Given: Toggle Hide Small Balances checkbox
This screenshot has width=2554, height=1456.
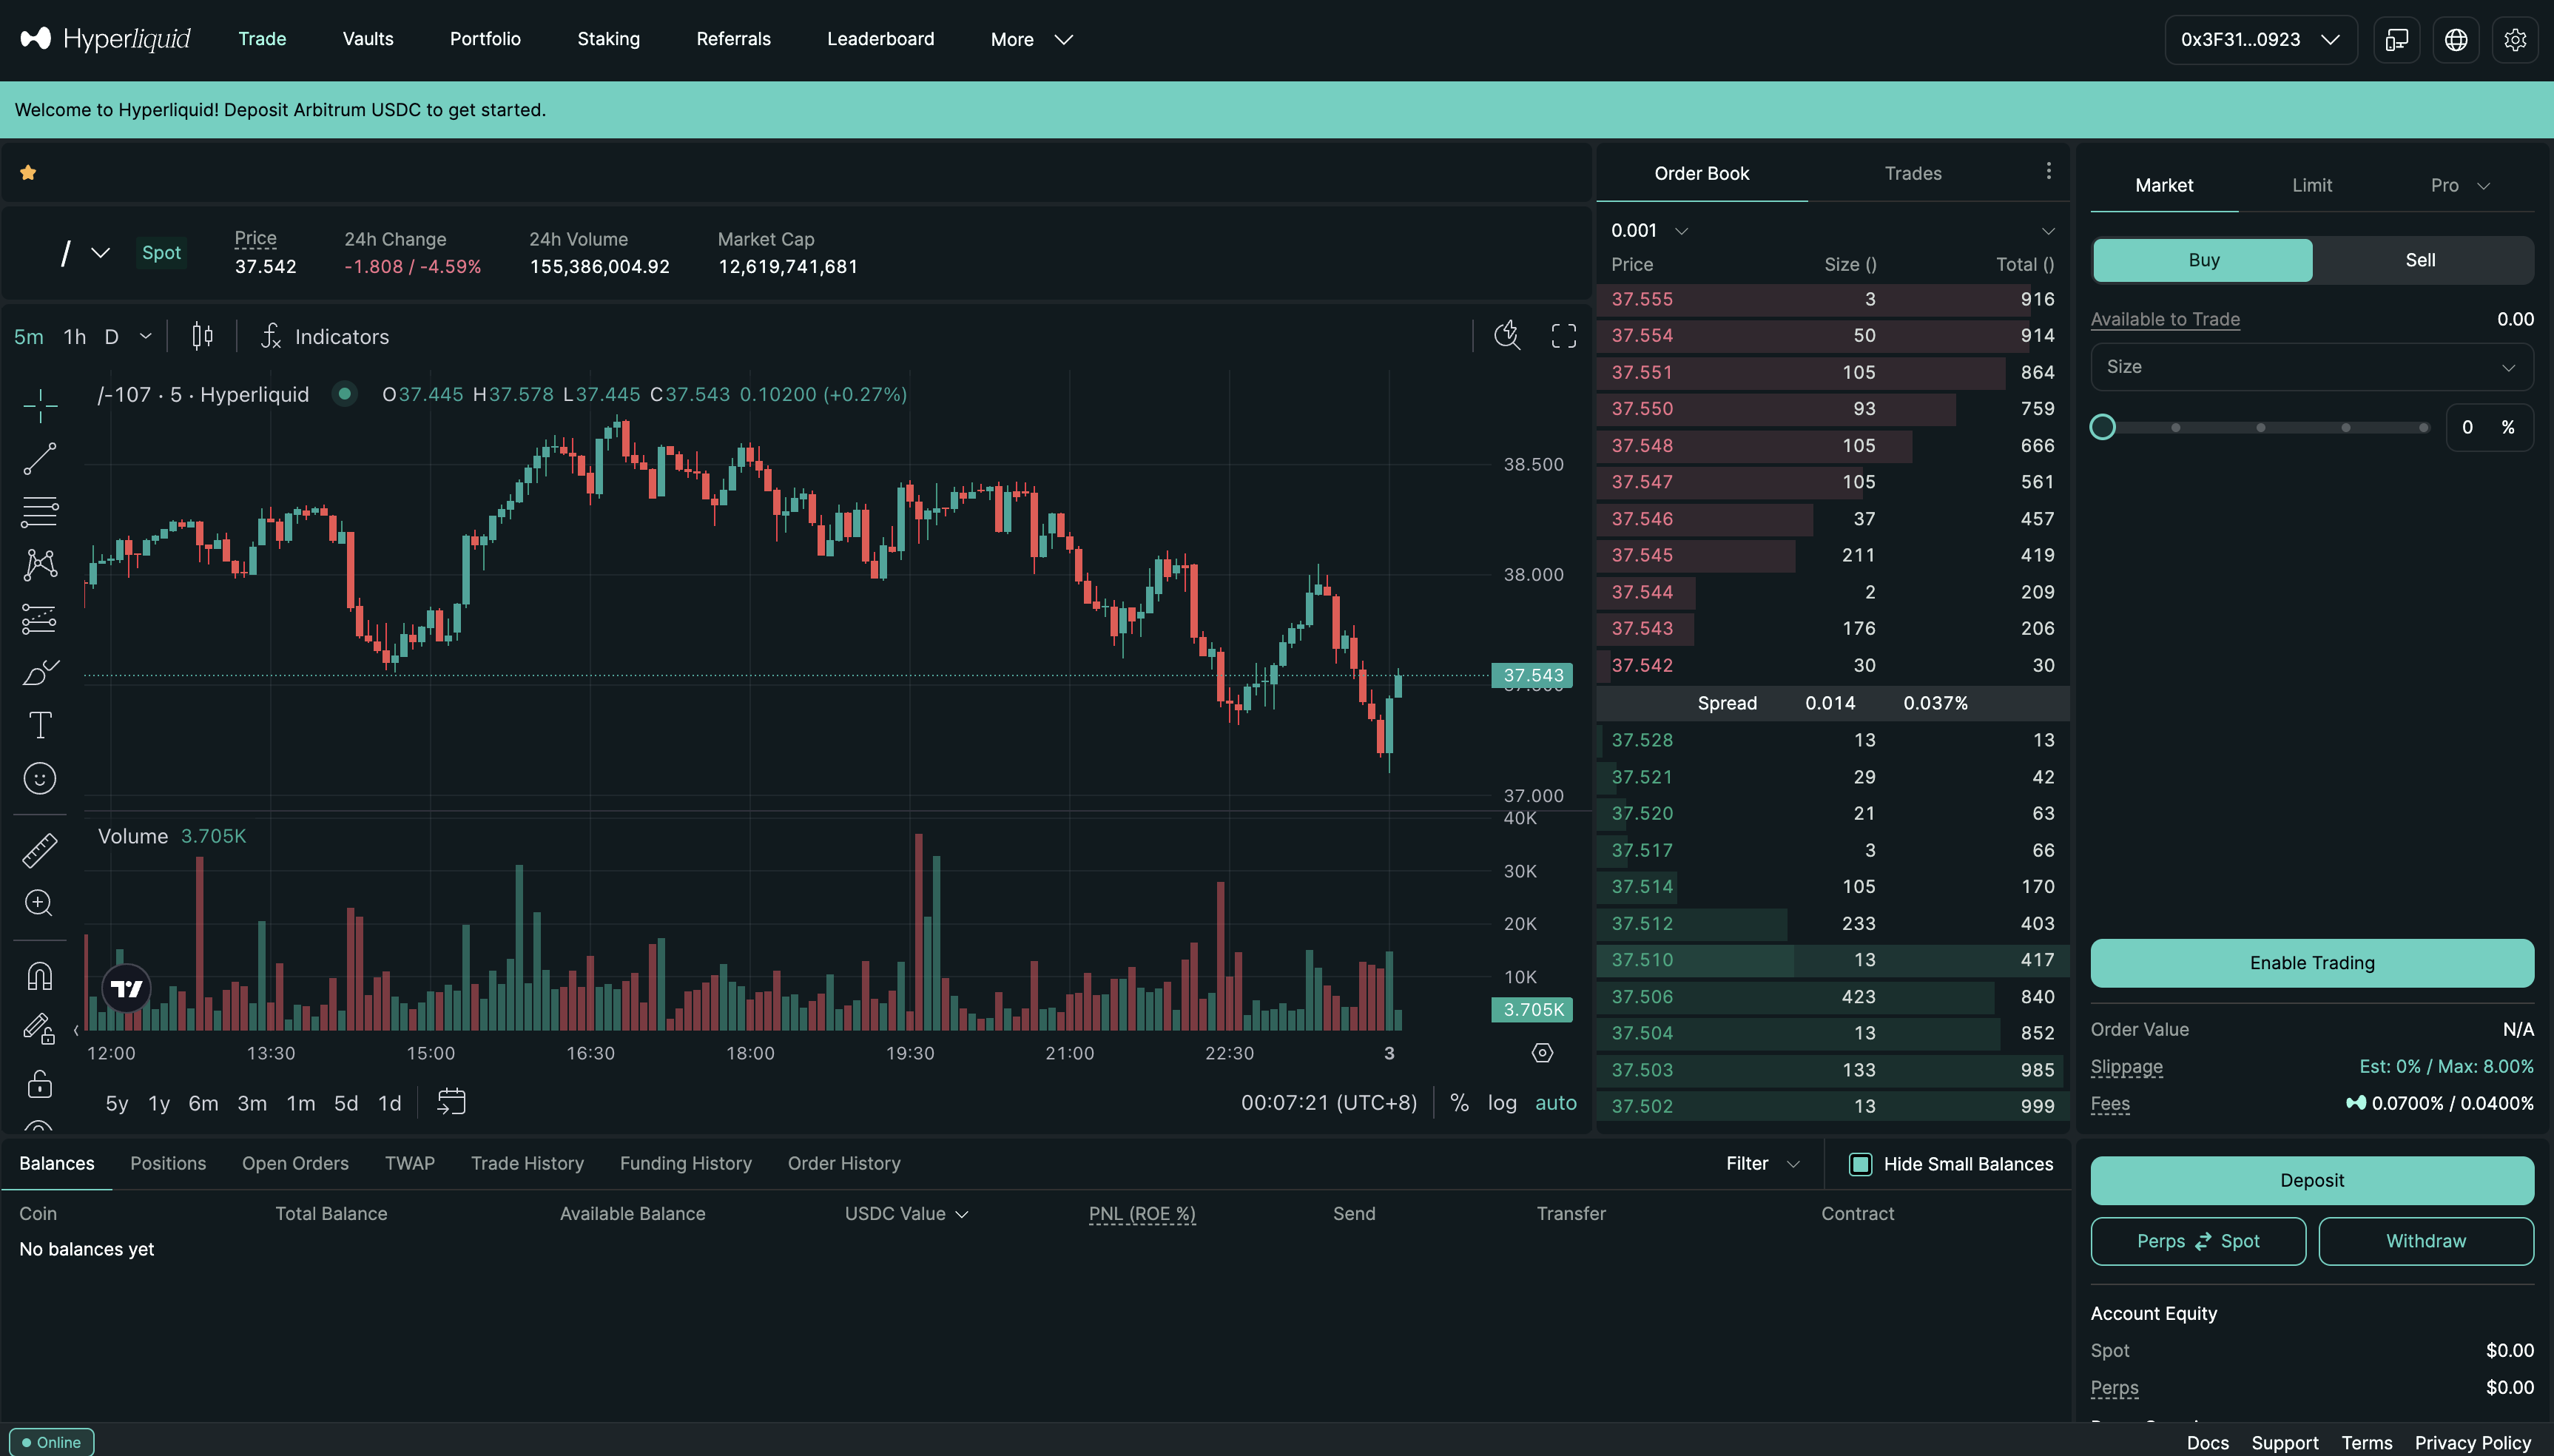Looking at the screenshot, I should pos(1860,1164).
